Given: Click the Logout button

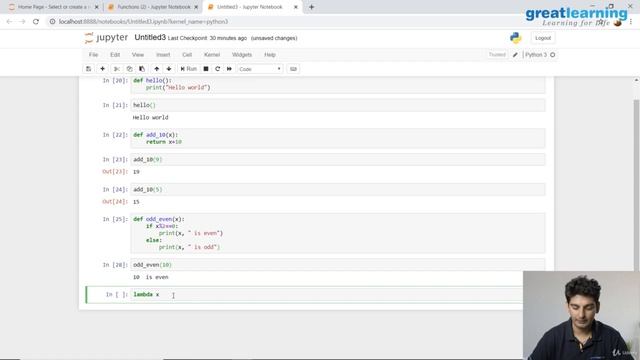Looking at the screenshot, I should click(543, 38).
